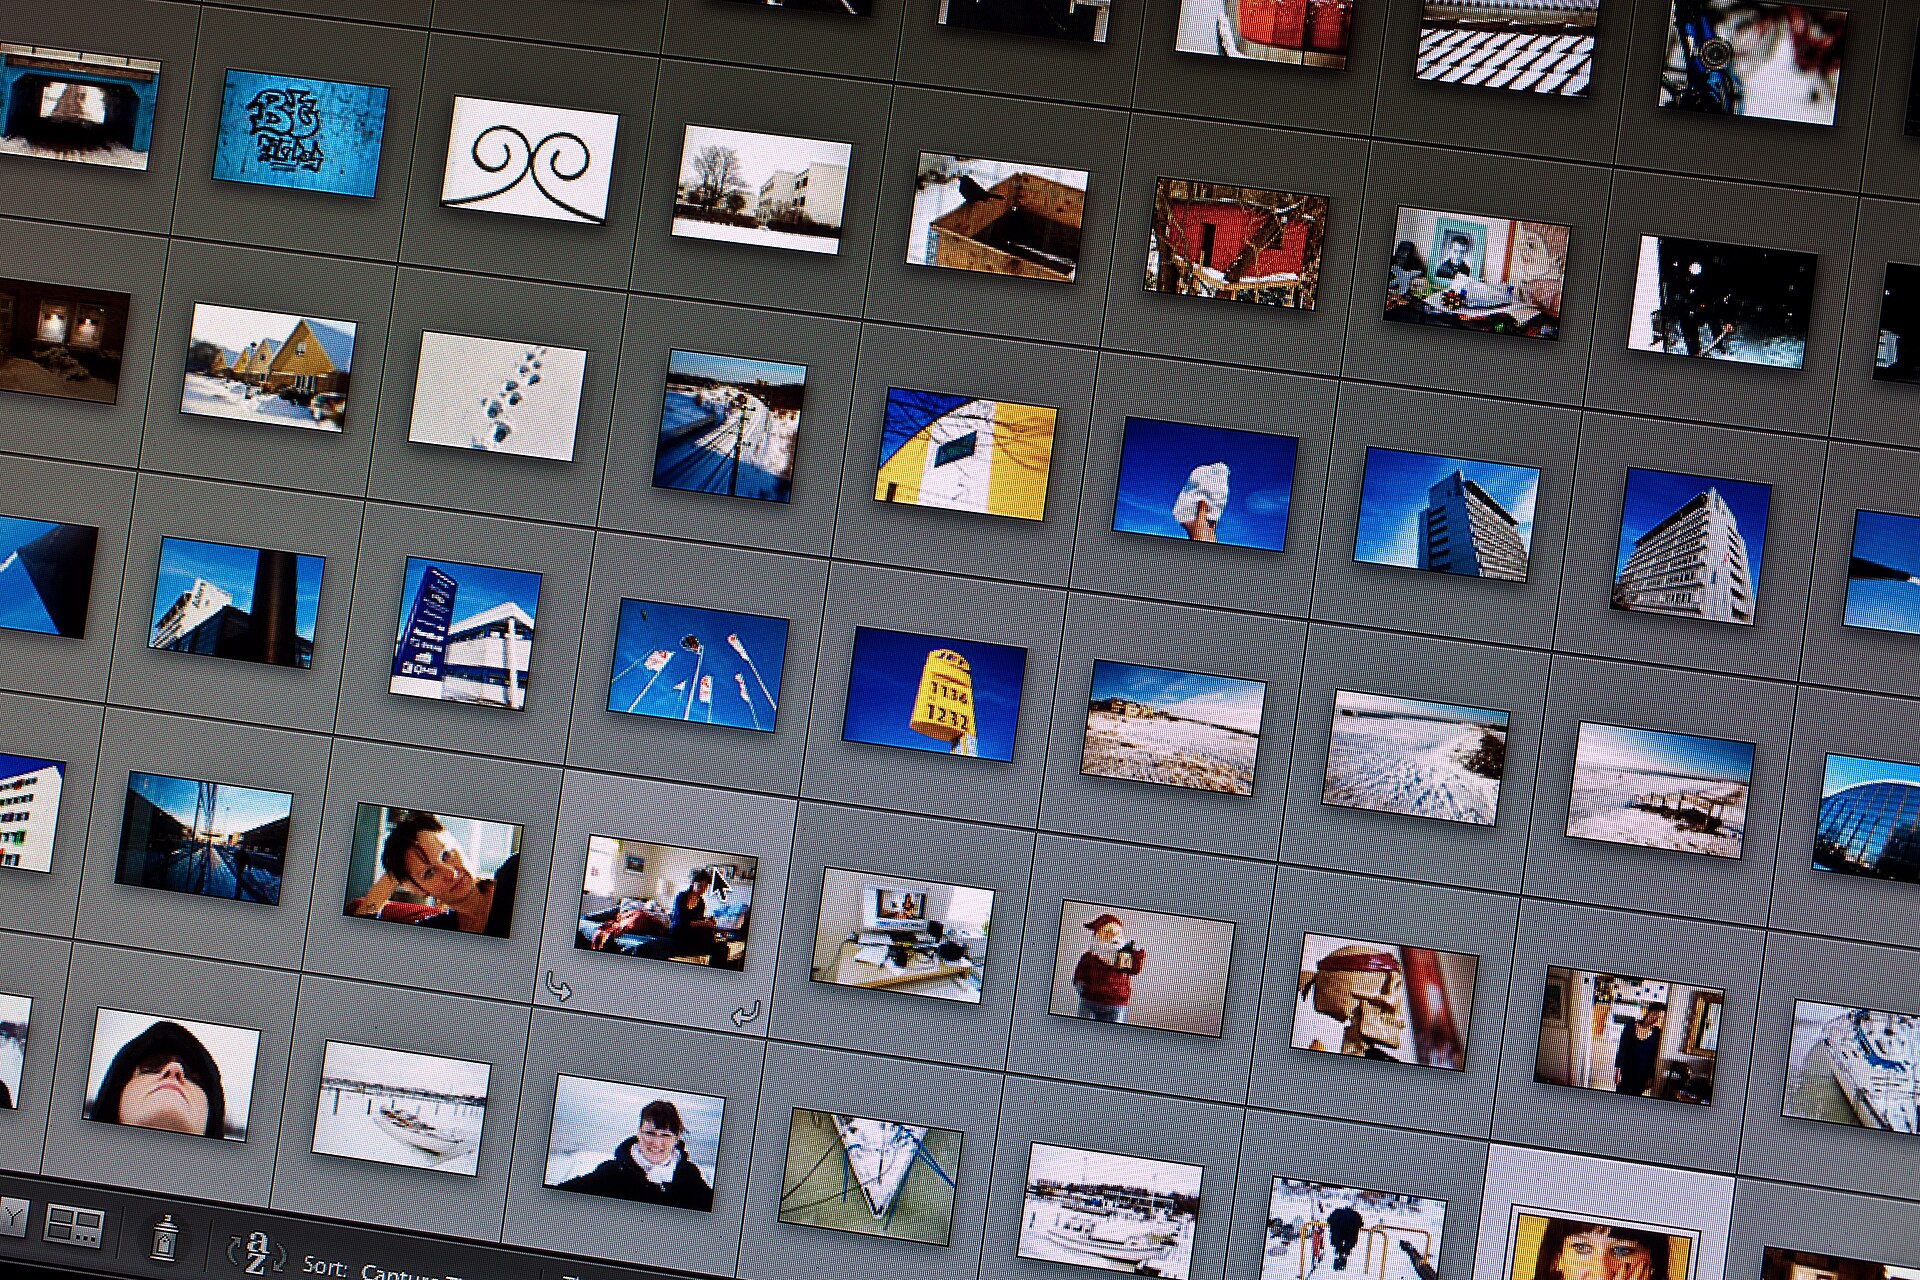This screenshot has height=1280, width=1920.
Task: Select woman standing in doorway photo
Action: click(1629, 1036)
